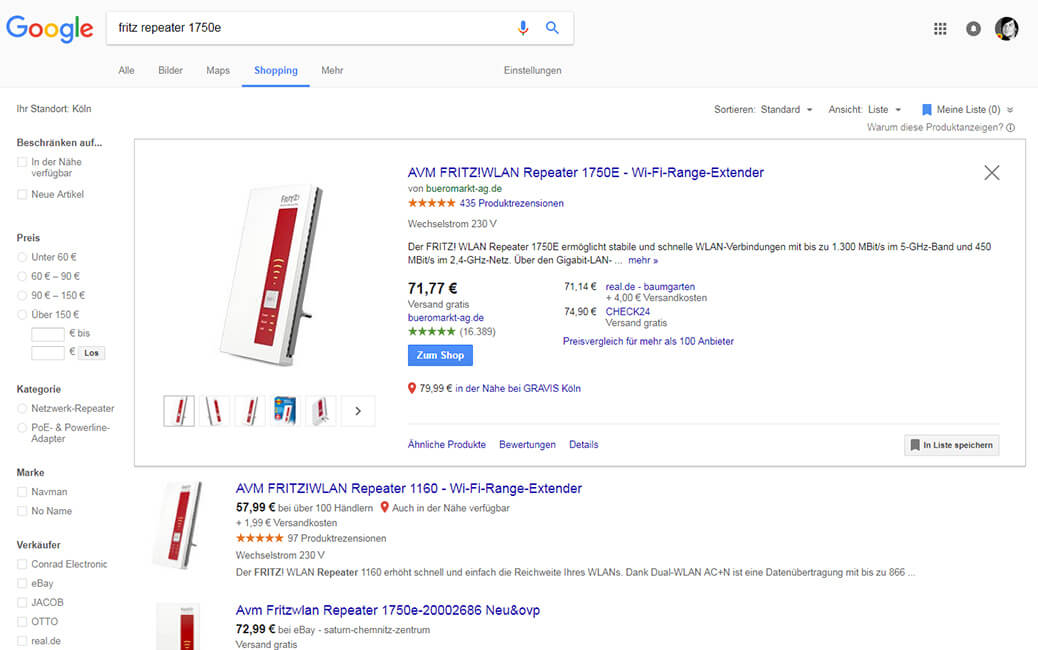Open Bewertungen link

coord(528,445)
